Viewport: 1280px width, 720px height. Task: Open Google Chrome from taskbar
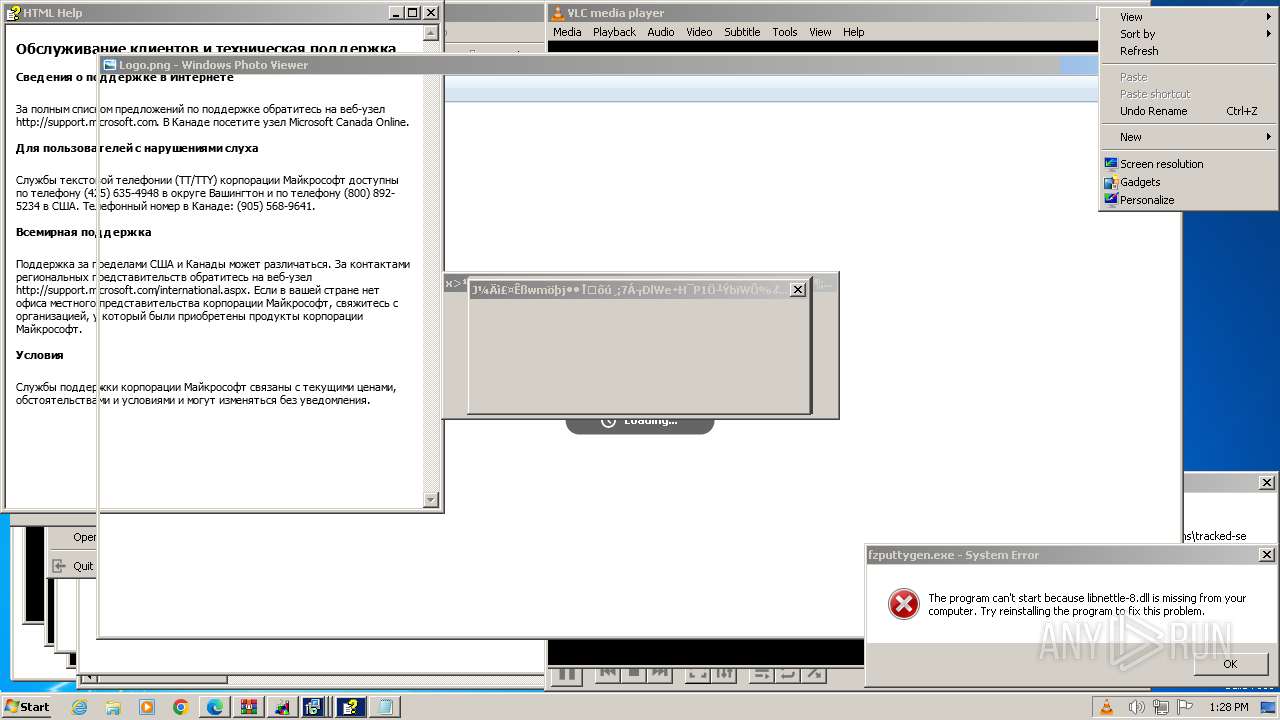coord(181,707)
